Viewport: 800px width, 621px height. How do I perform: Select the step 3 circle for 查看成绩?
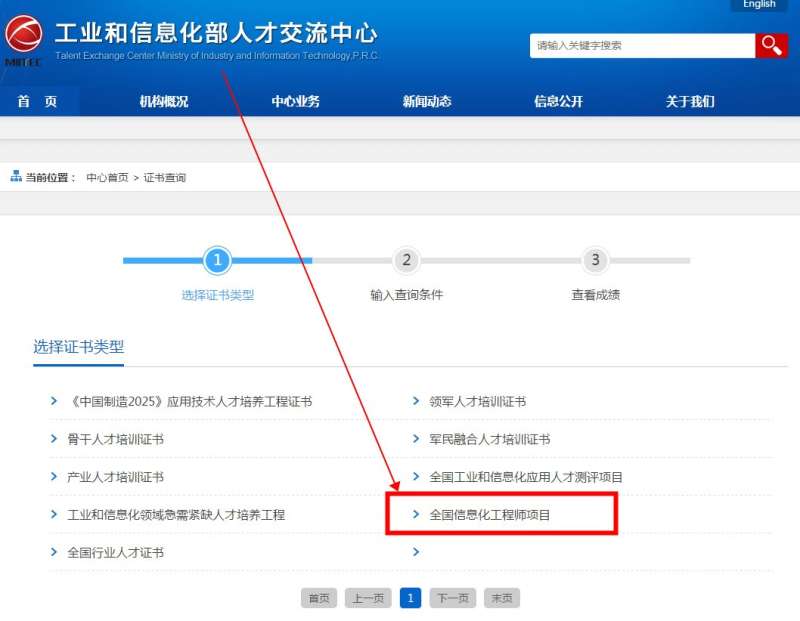(594, 259)
